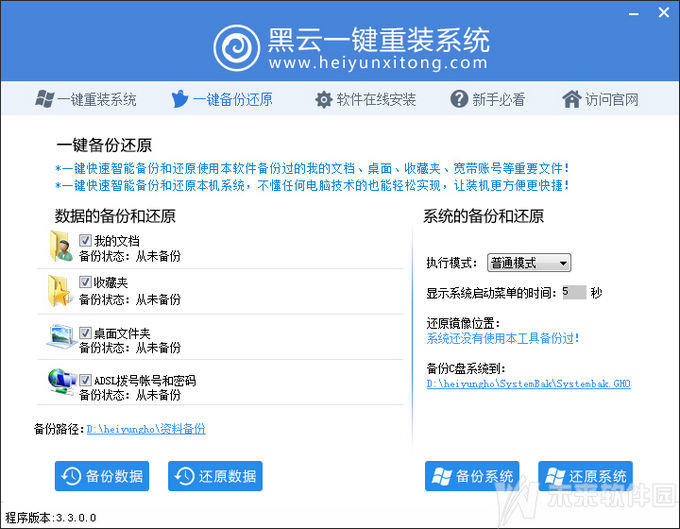Switch to 一键重装系统 tab
Image resolution: width=680 pixels, height=529 pixels.
click(x=85, y=99)
